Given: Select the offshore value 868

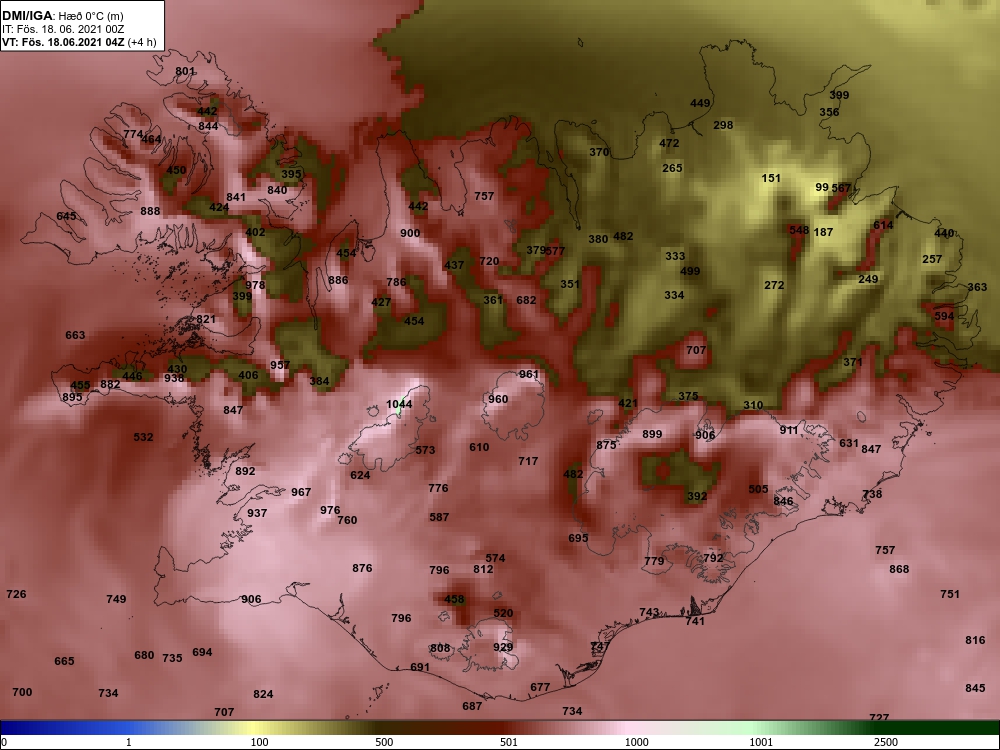Looking at the screenshot, I should tap(899, 568).
